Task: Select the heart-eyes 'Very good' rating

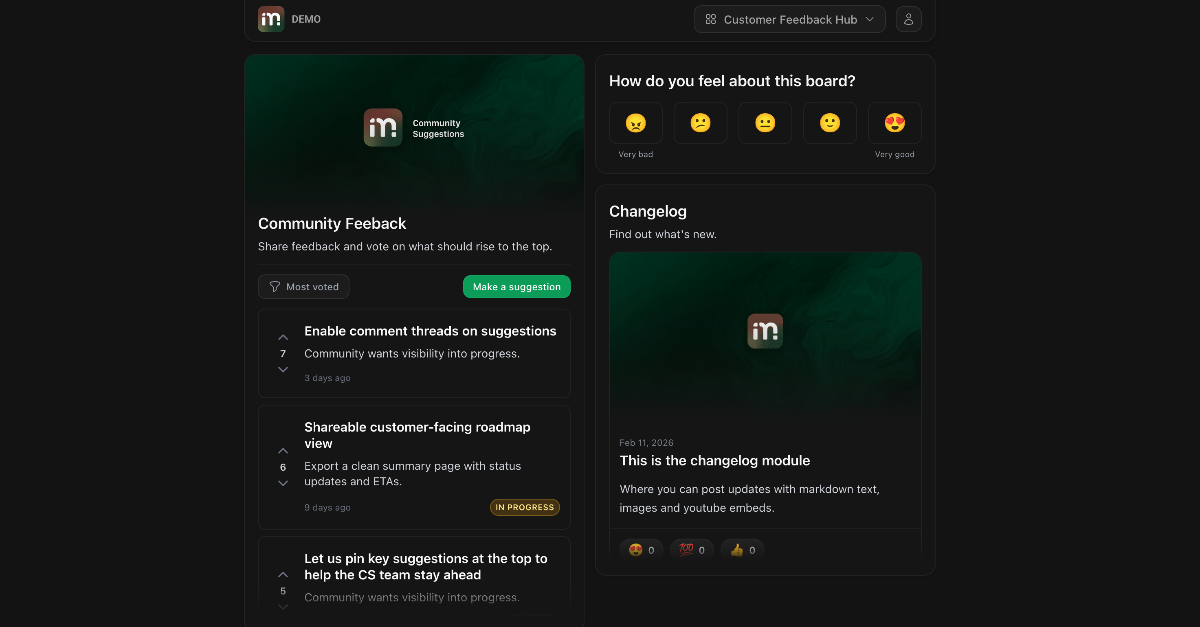Action: pyautogui.click(x=894, y=123)
